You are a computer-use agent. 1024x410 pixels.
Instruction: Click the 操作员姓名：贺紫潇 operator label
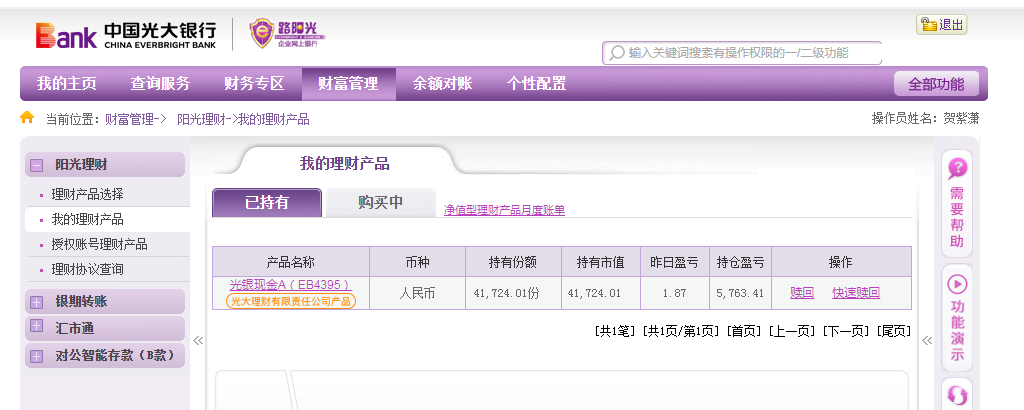[925, 119]
